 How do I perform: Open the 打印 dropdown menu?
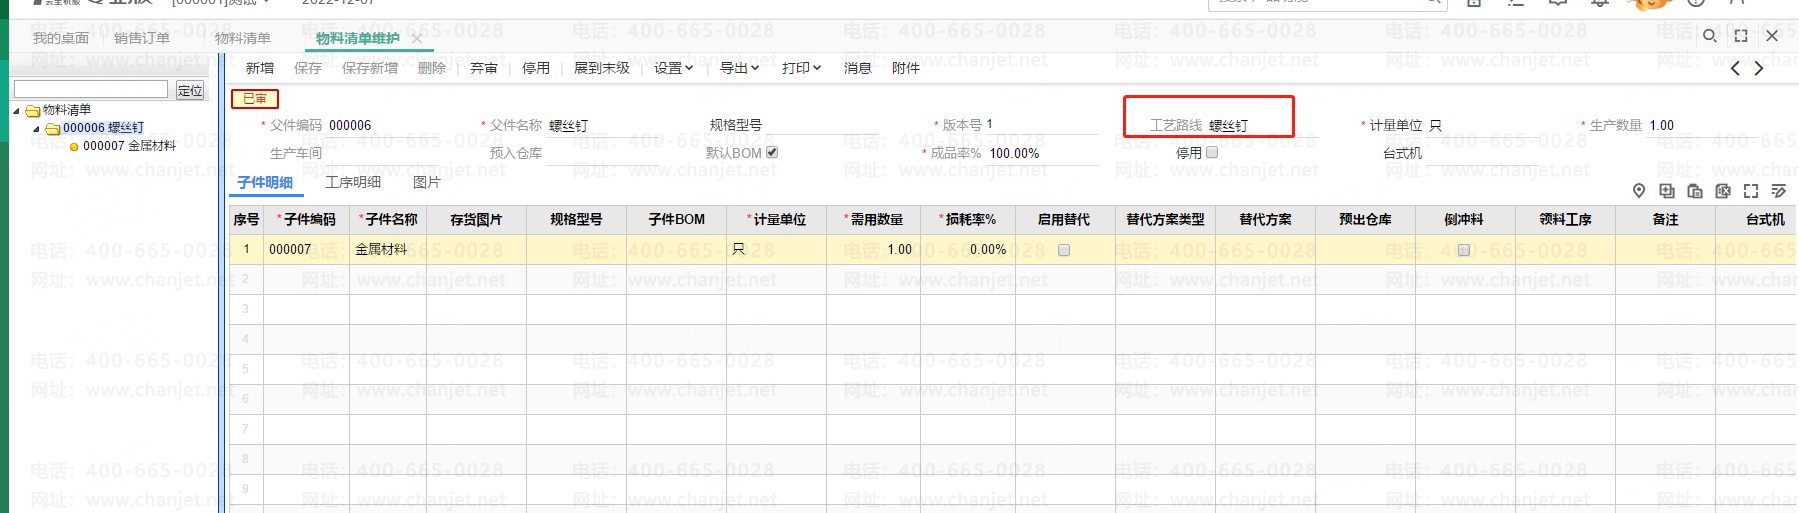(x=801, y=68)
